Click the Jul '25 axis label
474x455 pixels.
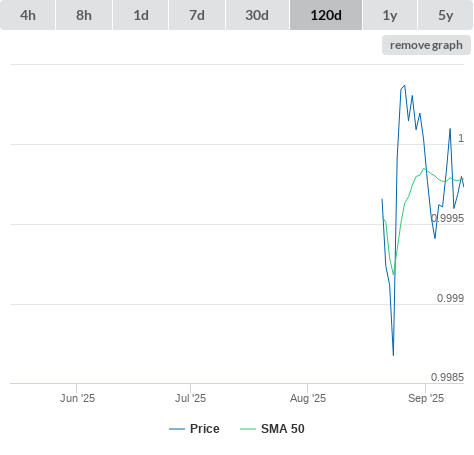click(190, 398)
